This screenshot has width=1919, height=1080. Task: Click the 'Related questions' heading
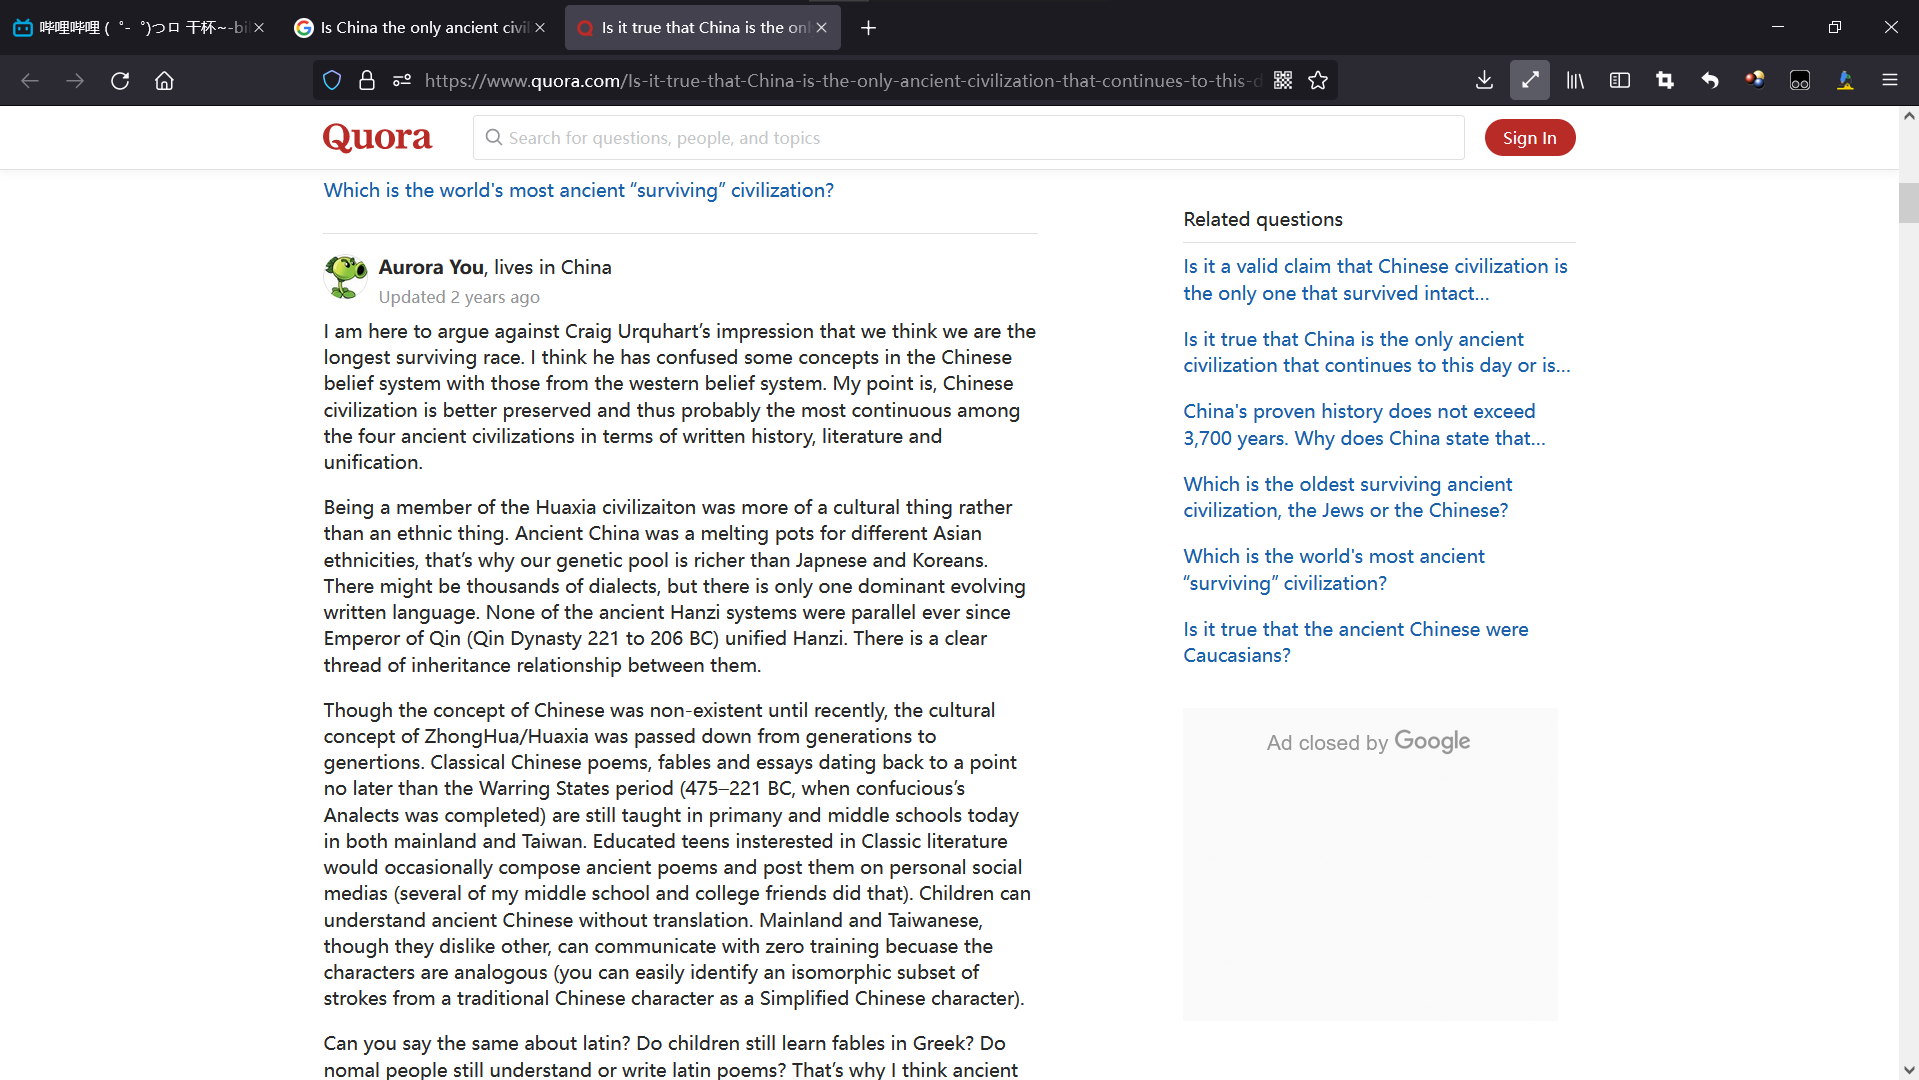1262,219
